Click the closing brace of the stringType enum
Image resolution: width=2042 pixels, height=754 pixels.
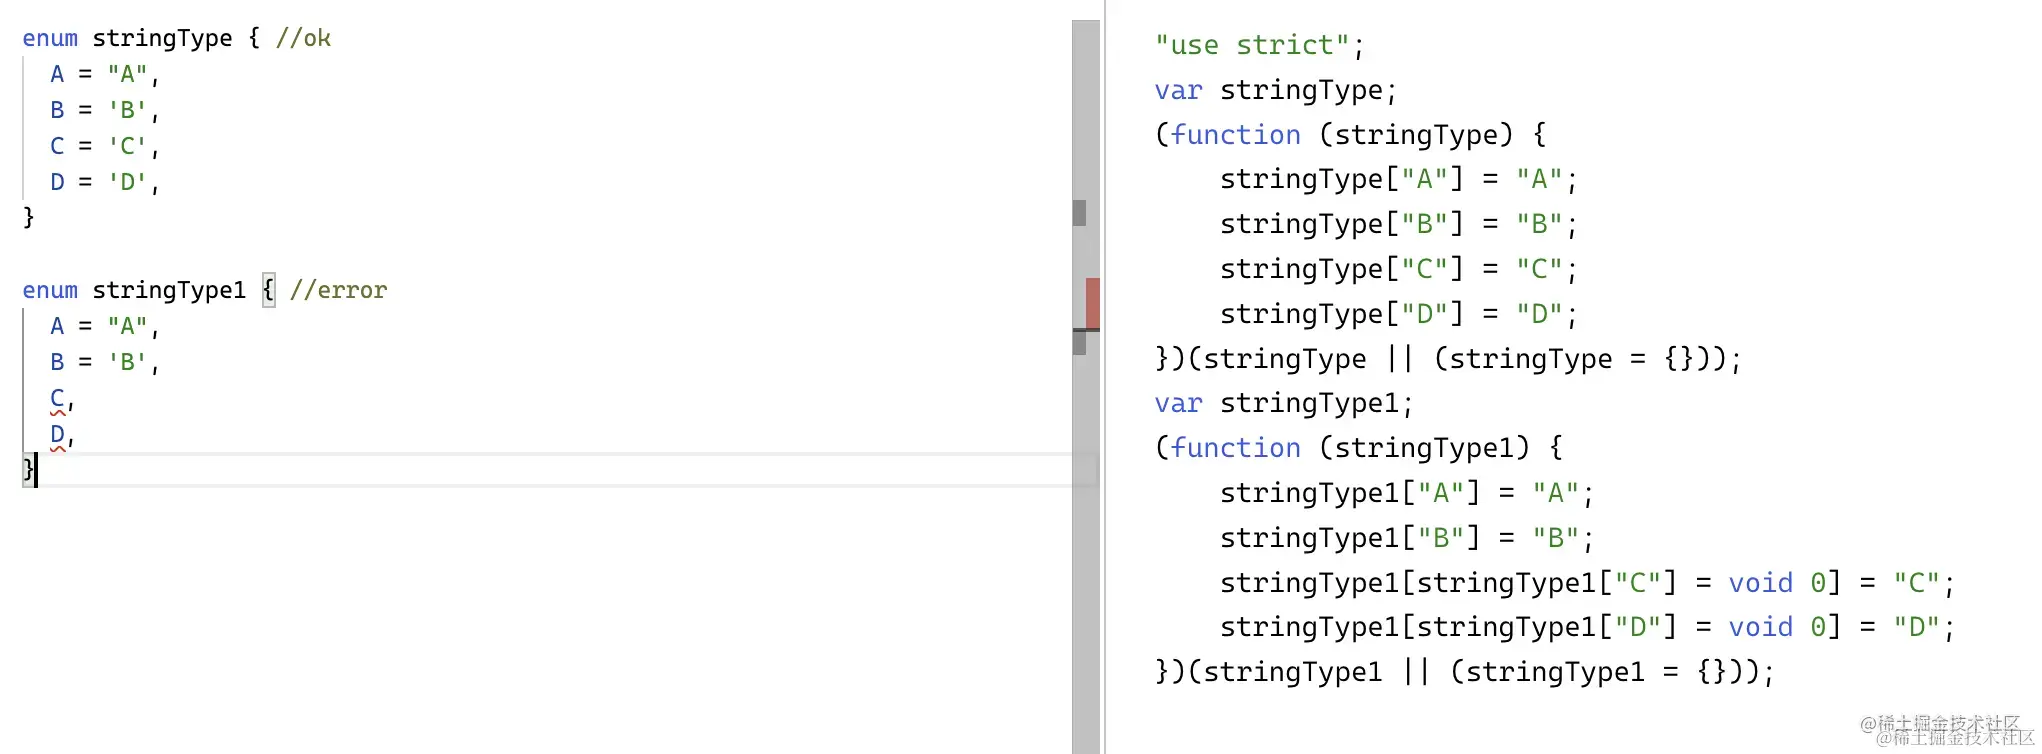click(28, 217)
